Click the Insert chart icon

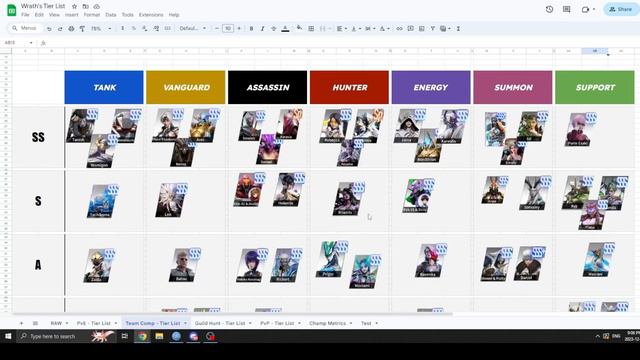[421, 29]
